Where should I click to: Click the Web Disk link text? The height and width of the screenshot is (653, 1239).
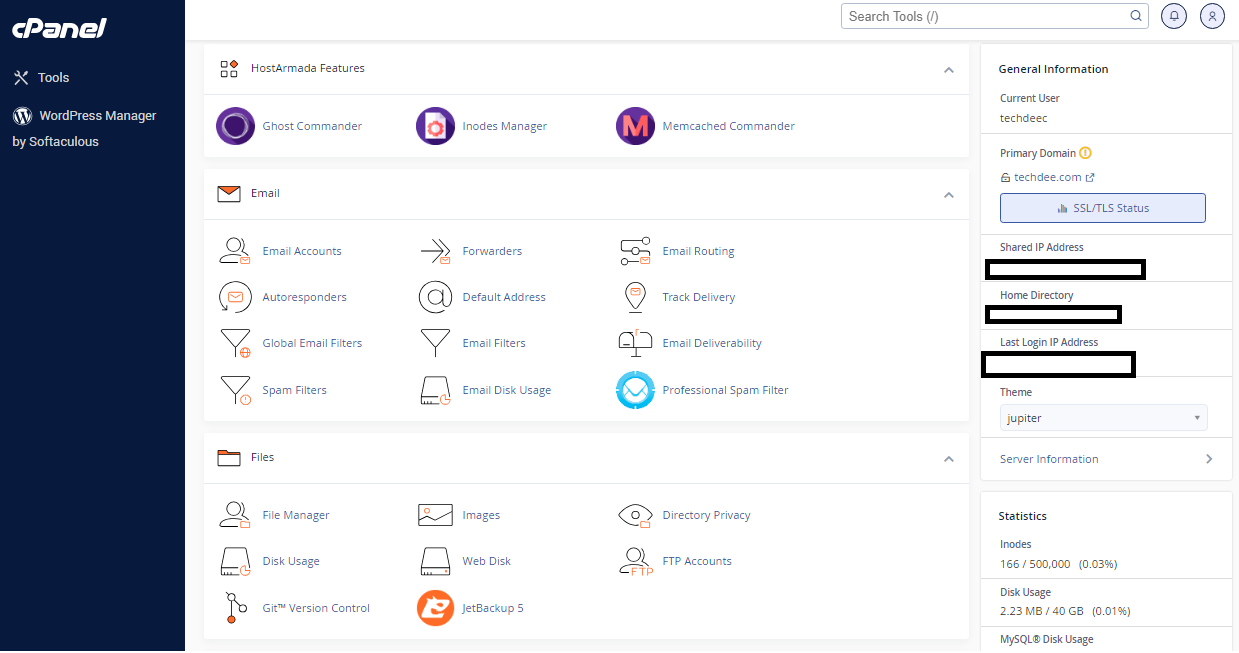point(487,561)
